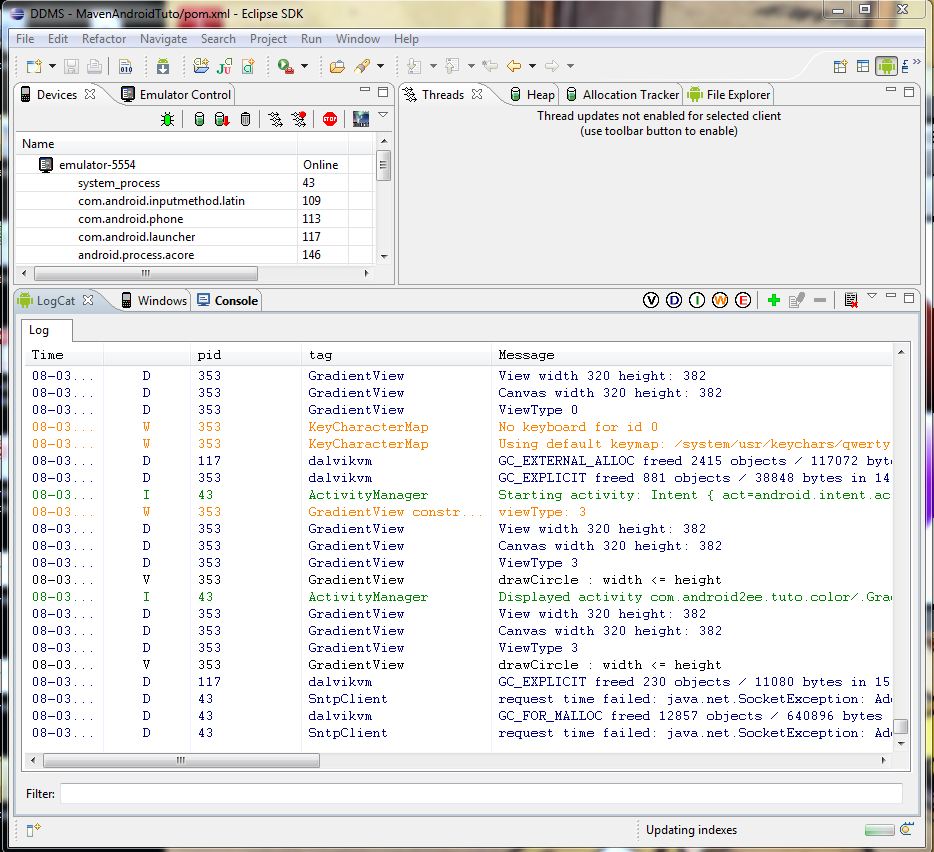
Task: Click the Android SDK manager download icon
Action: tap(163, 67)
